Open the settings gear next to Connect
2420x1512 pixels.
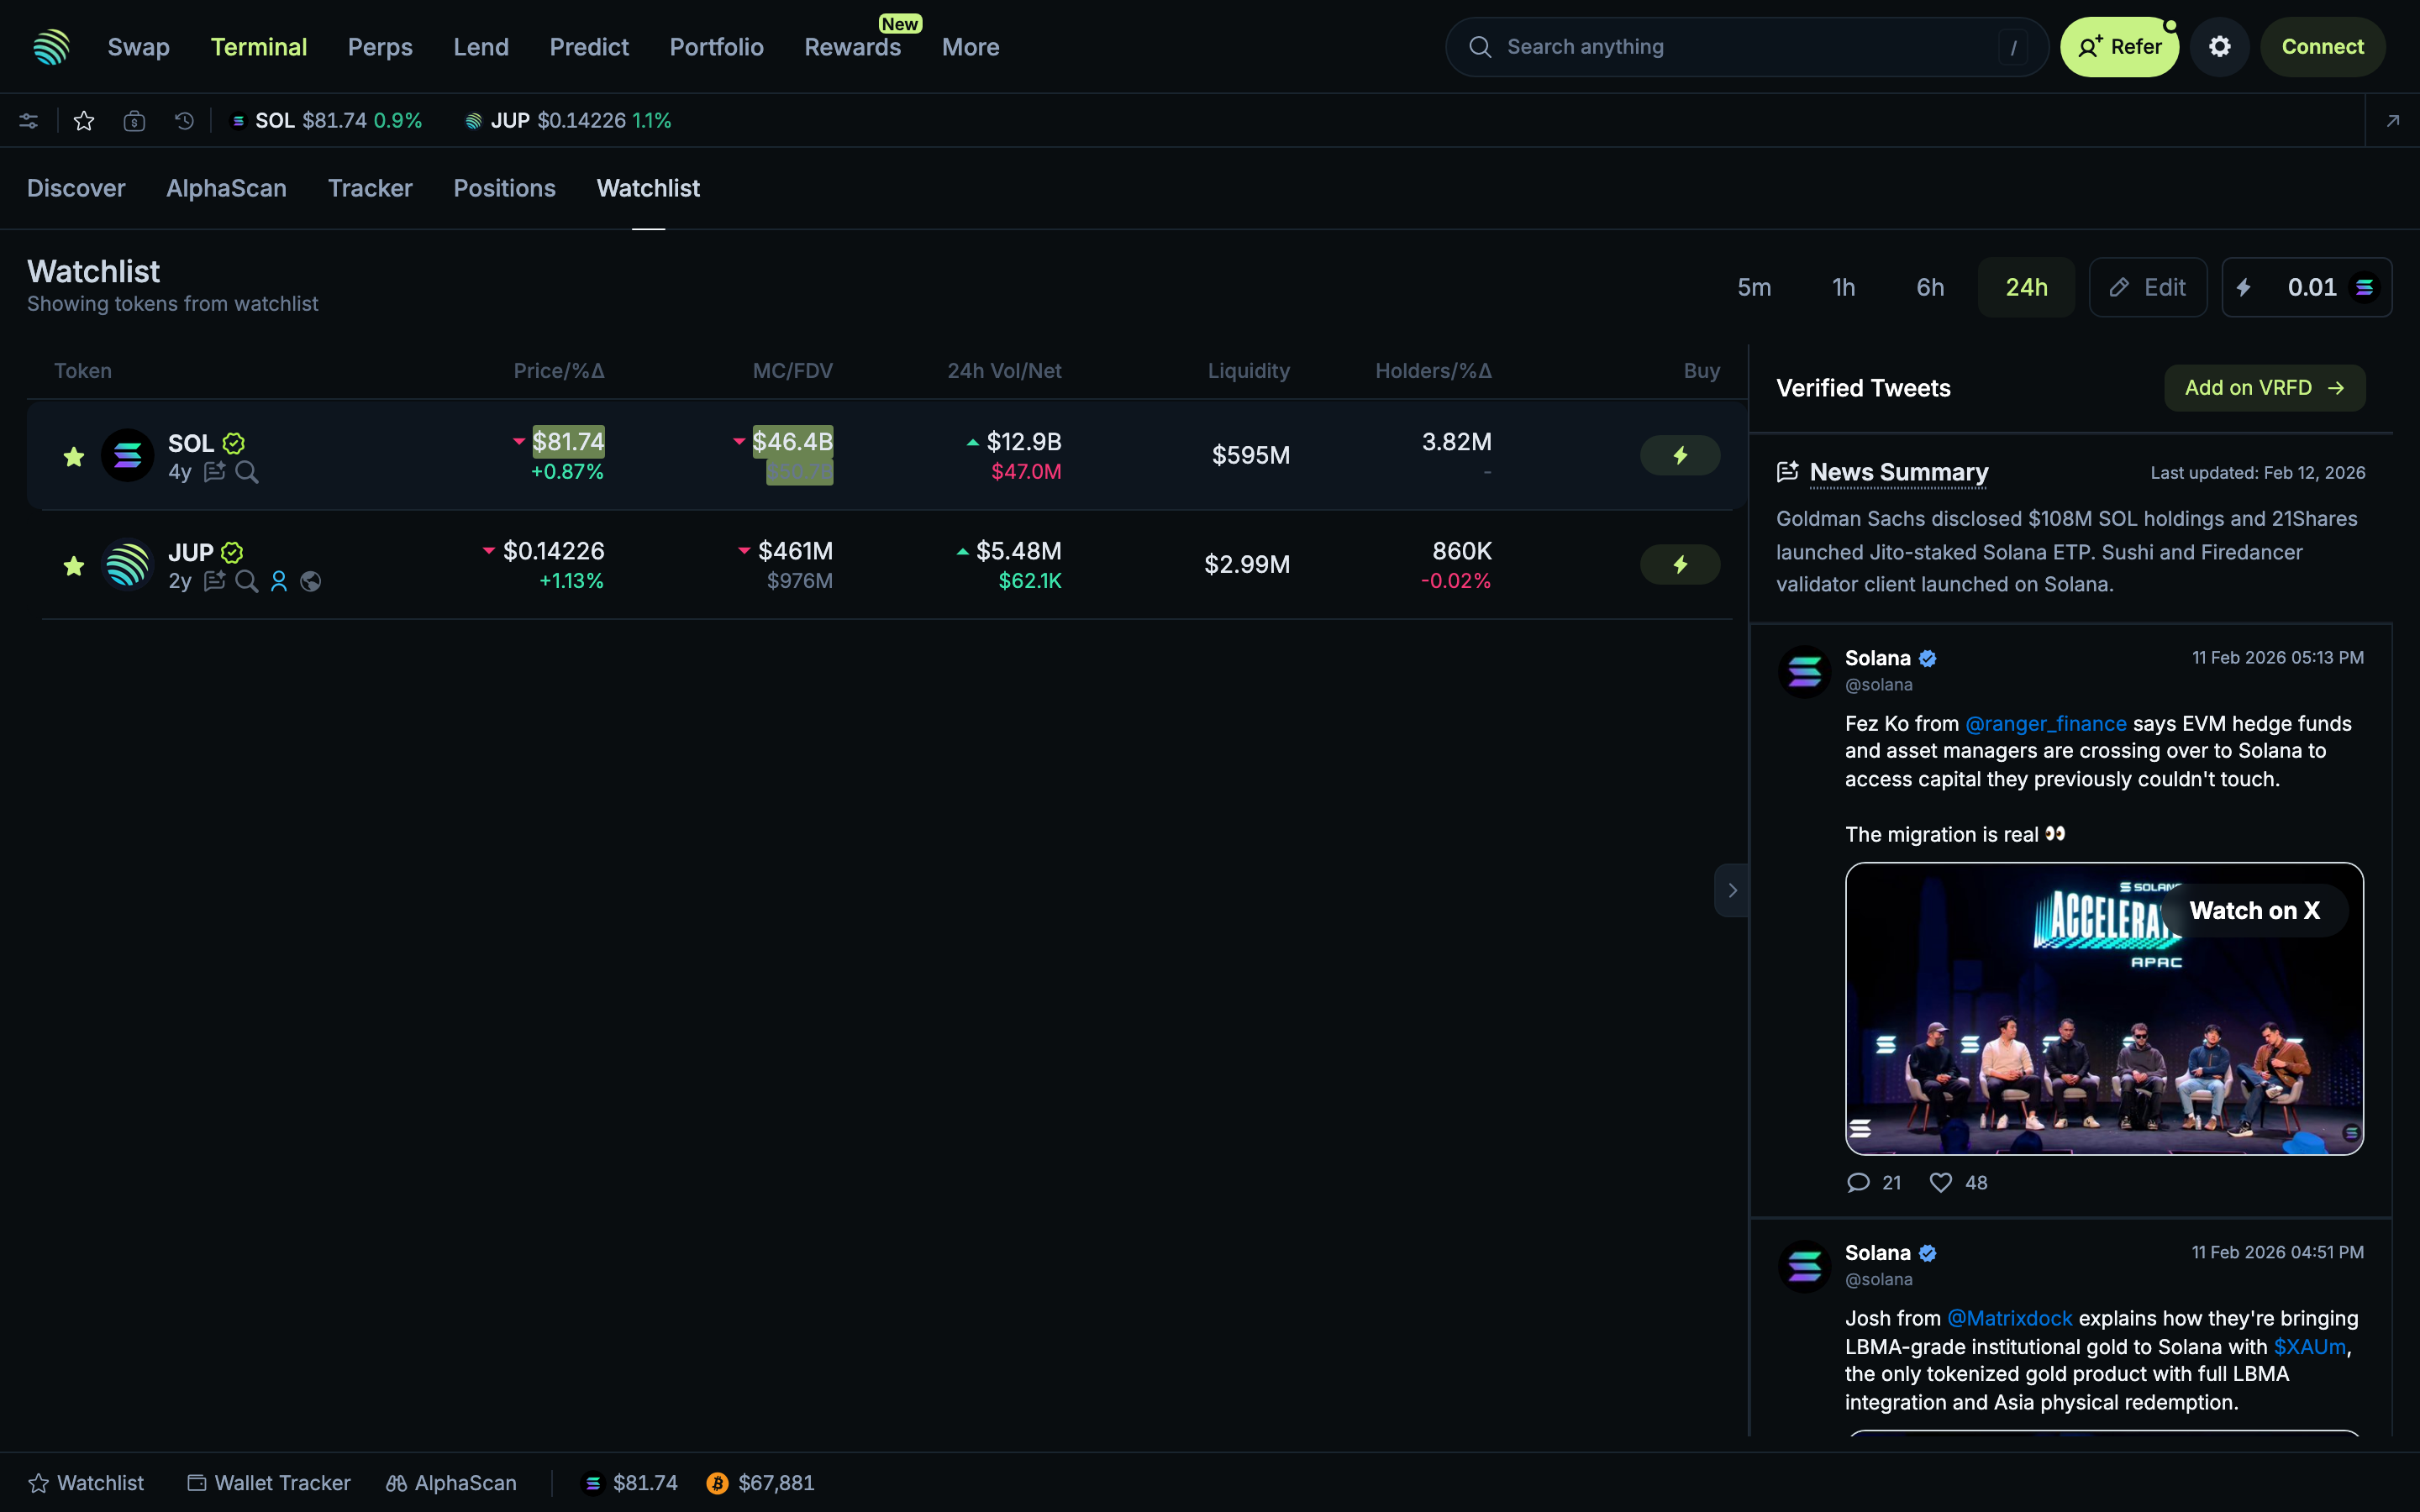tap(2218, 46)
